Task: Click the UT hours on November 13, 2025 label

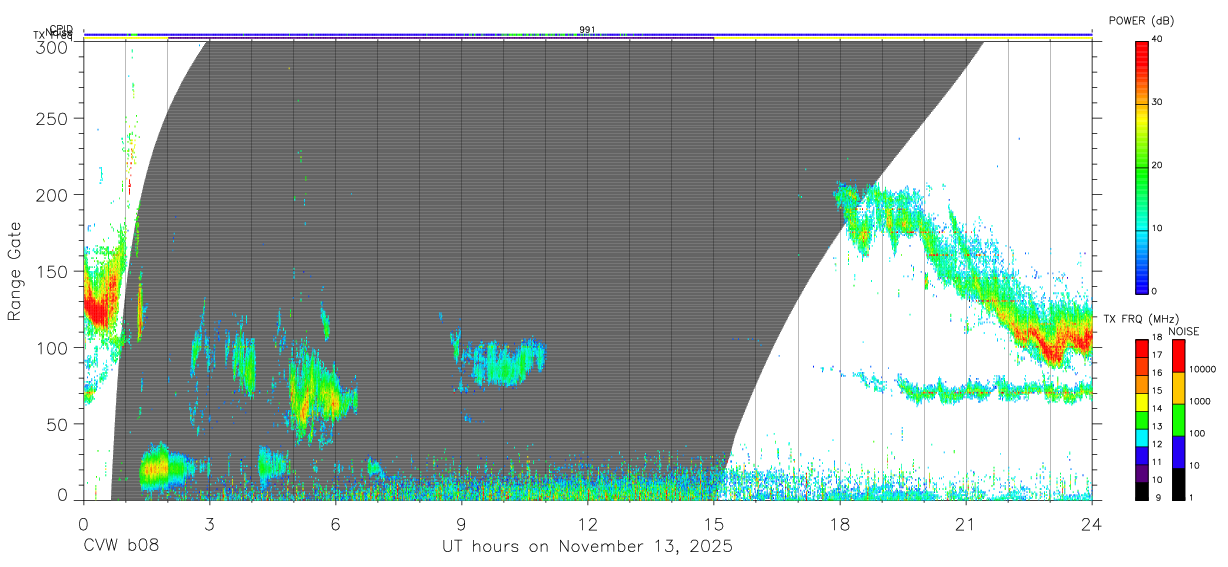Action: click(588, 547)
